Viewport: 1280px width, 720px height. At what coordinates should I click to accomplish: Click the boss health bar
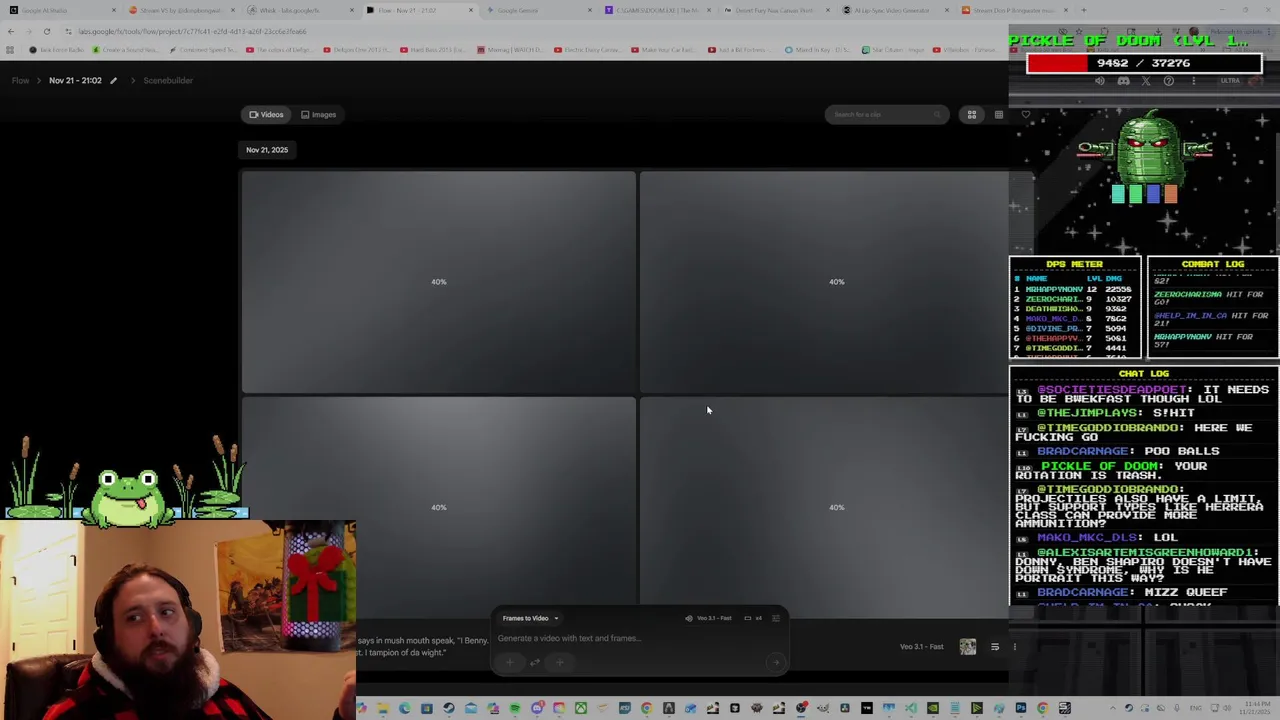(1144, 63)
